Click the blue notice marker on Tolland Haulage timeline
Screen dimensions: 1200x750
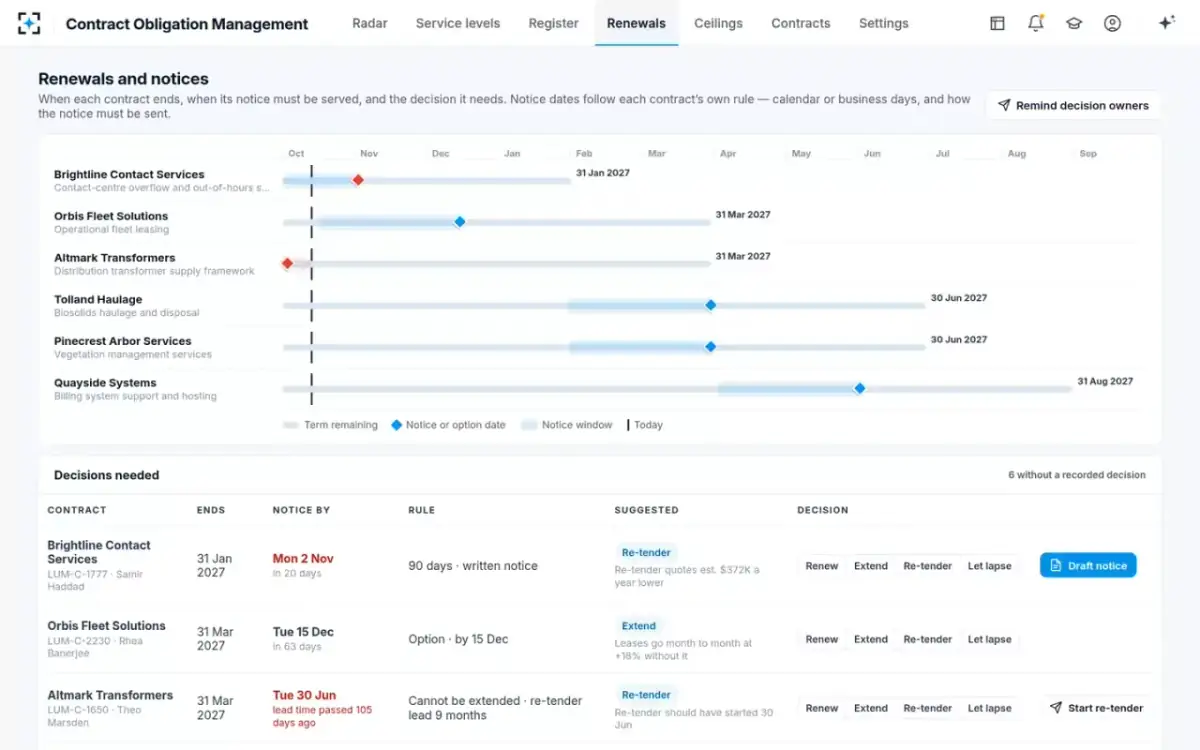711,305
